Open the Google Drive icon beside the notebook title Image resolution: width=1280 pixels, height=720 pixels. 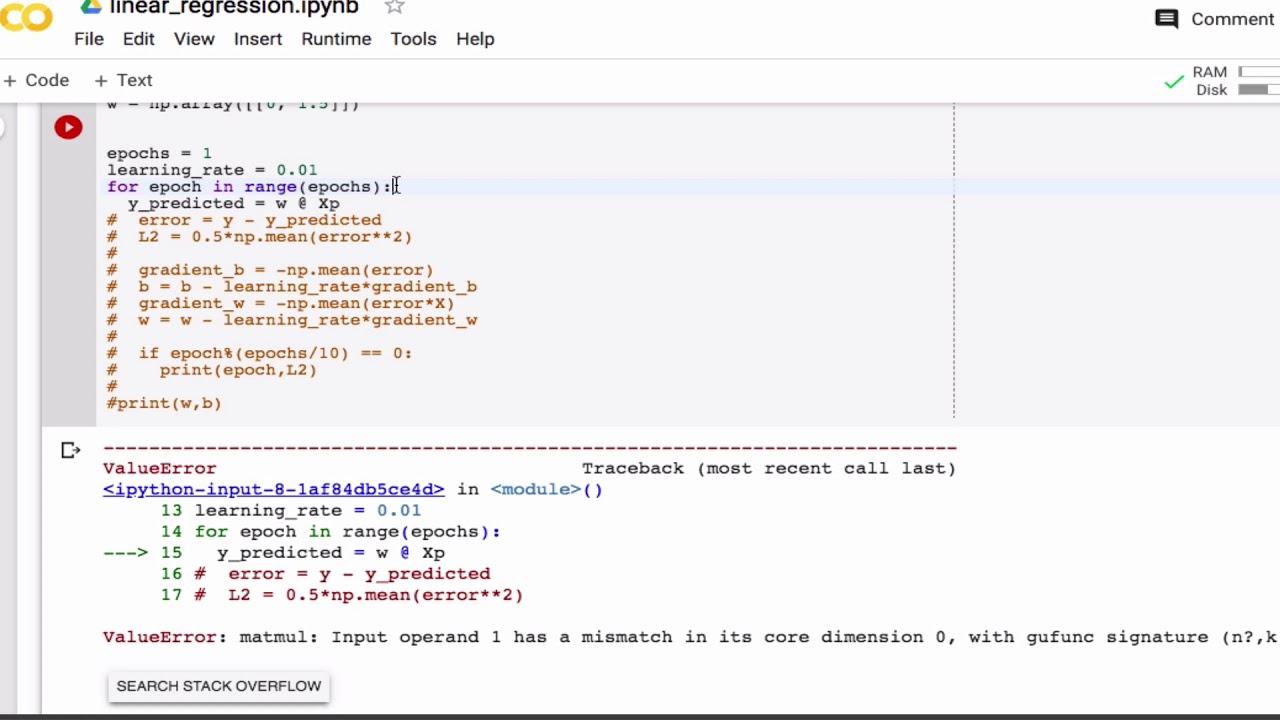click(91, 7)
